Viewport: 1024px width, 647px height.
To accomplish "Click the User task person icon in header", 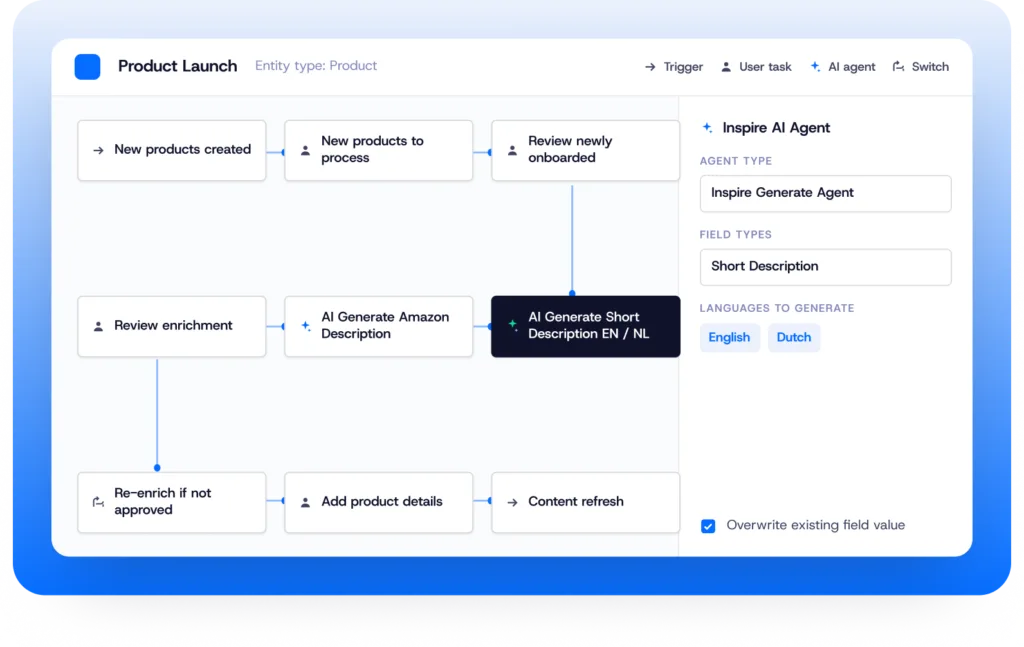I will [x=726, y=67].
